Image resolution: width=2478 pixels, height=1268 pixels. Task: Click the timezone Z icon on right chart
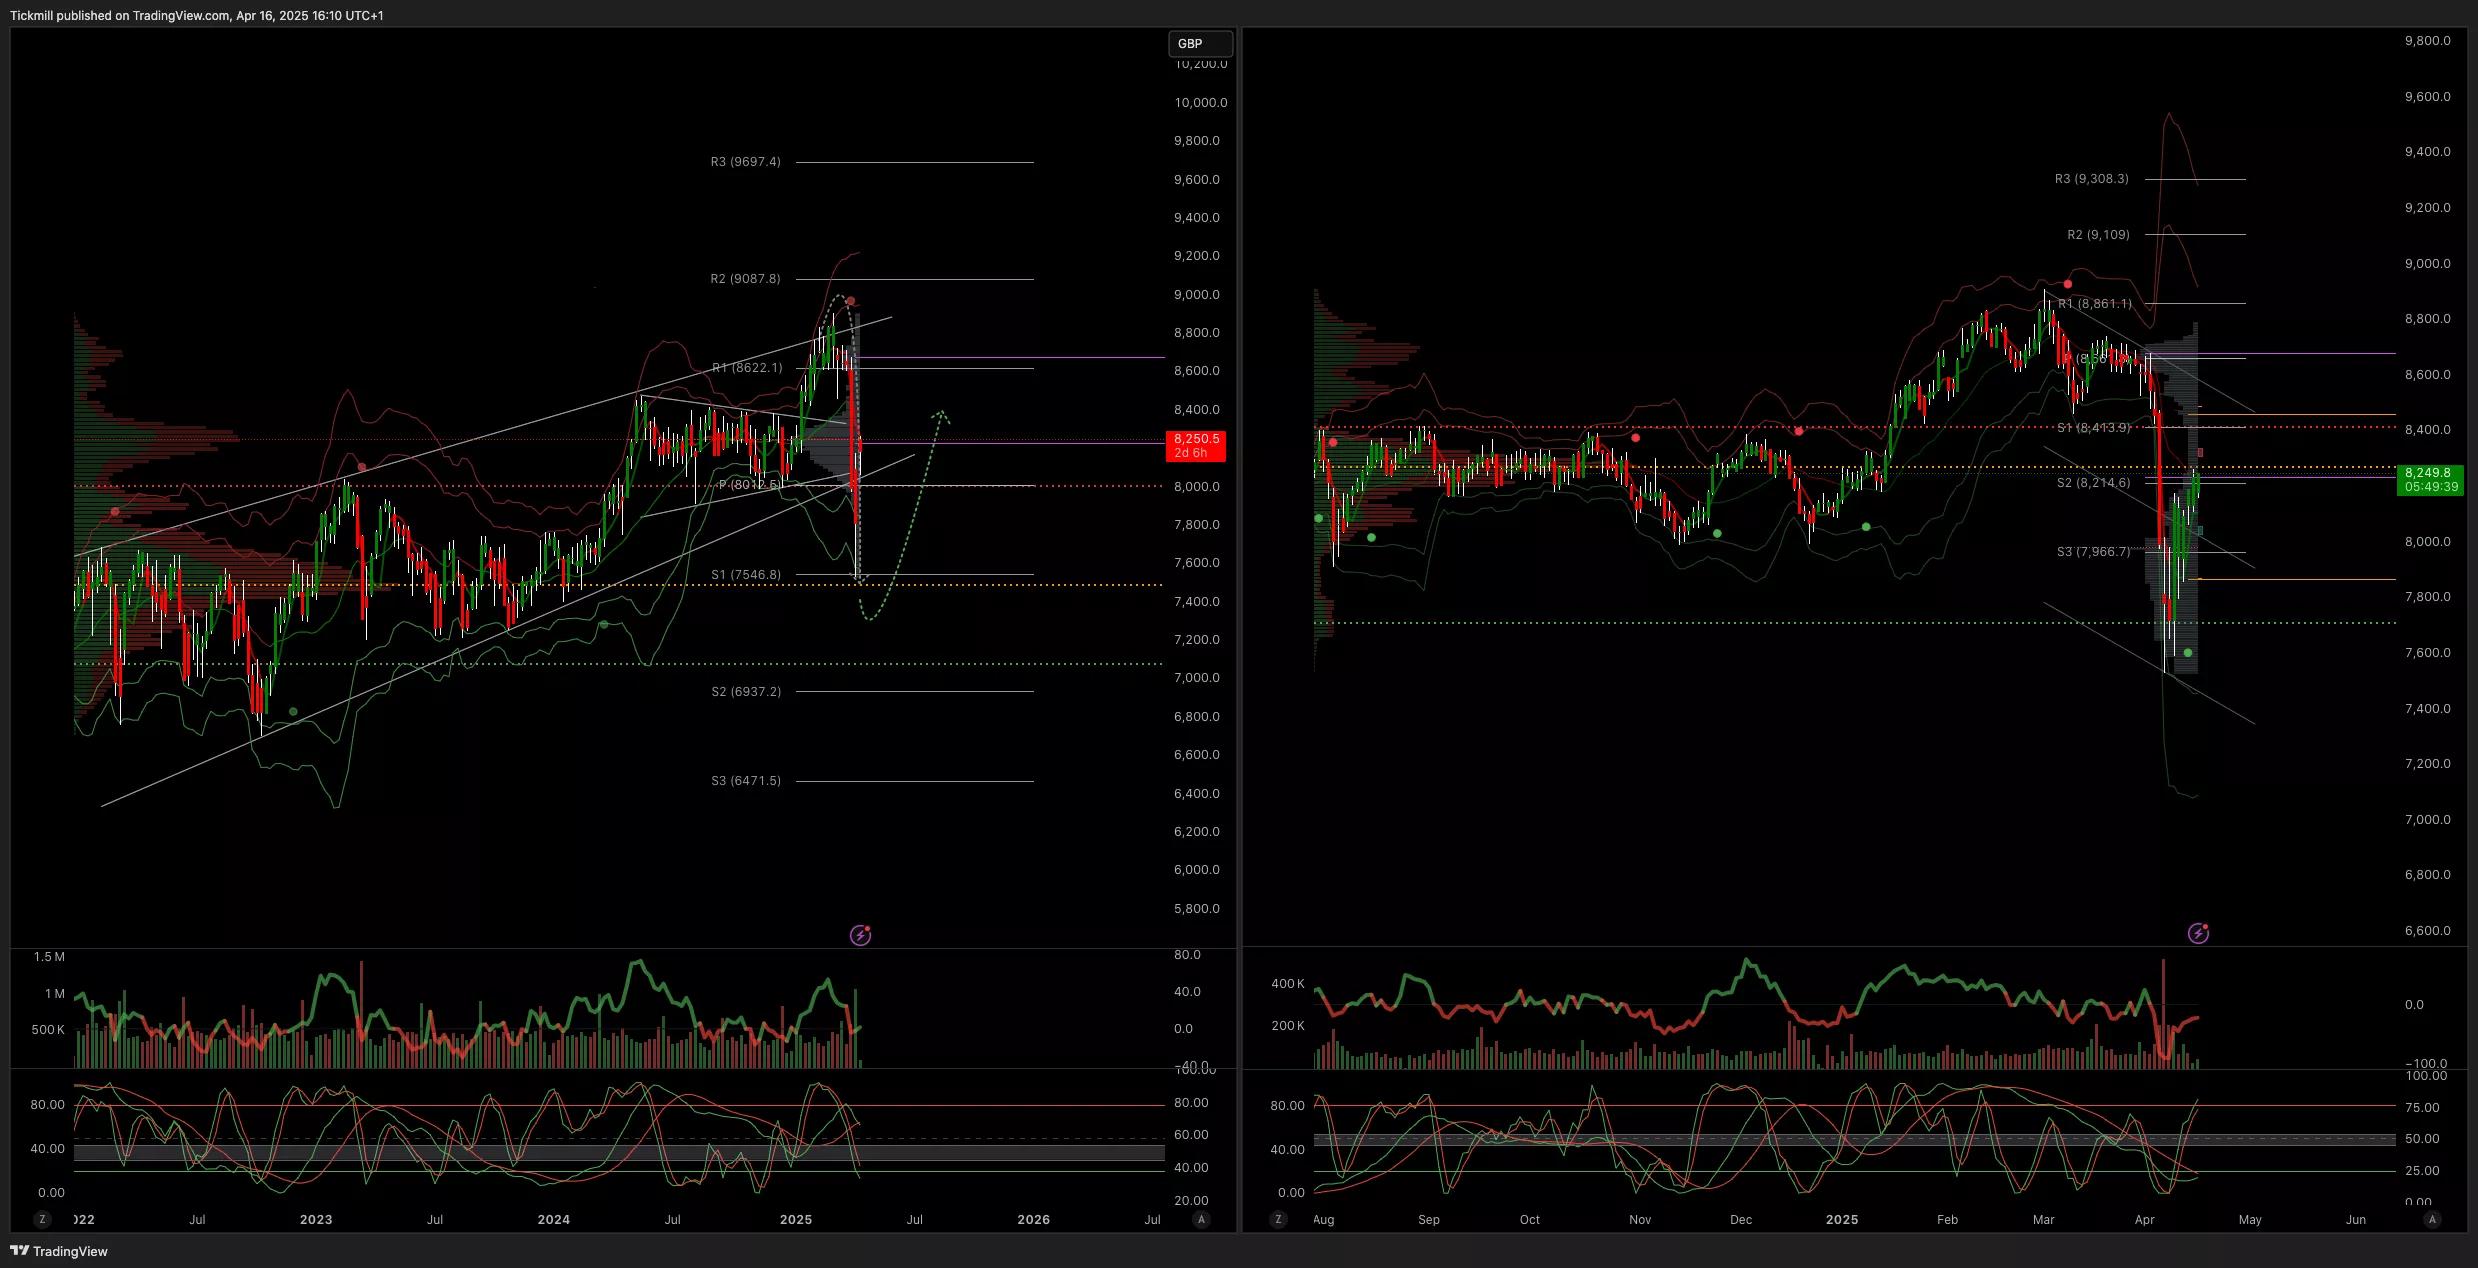point(1278,1219)
